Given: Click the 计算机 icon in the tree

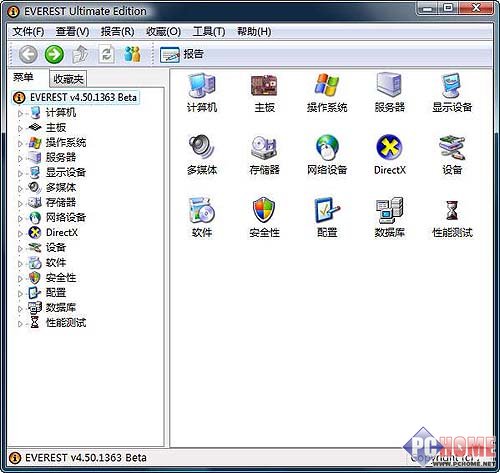Looking at the screenshot, I should [x=35, y=113].
